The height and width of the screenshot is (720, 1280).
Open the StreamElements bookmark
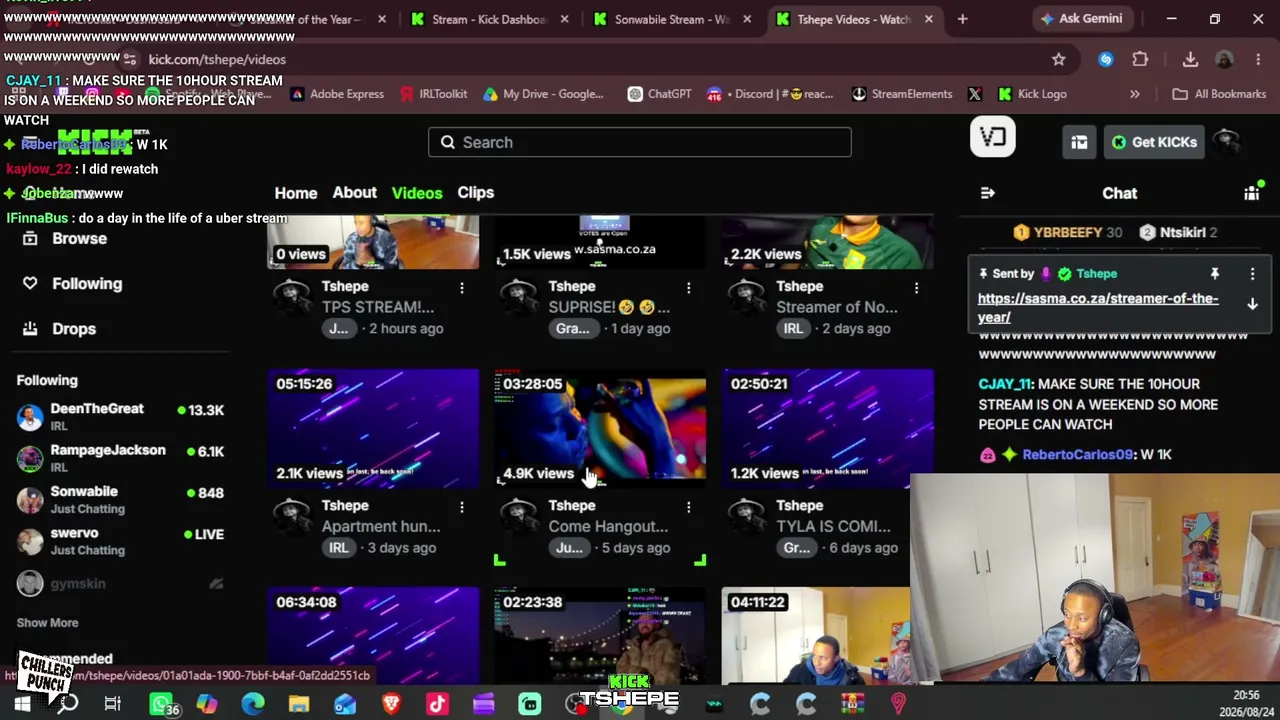[902, 94]
